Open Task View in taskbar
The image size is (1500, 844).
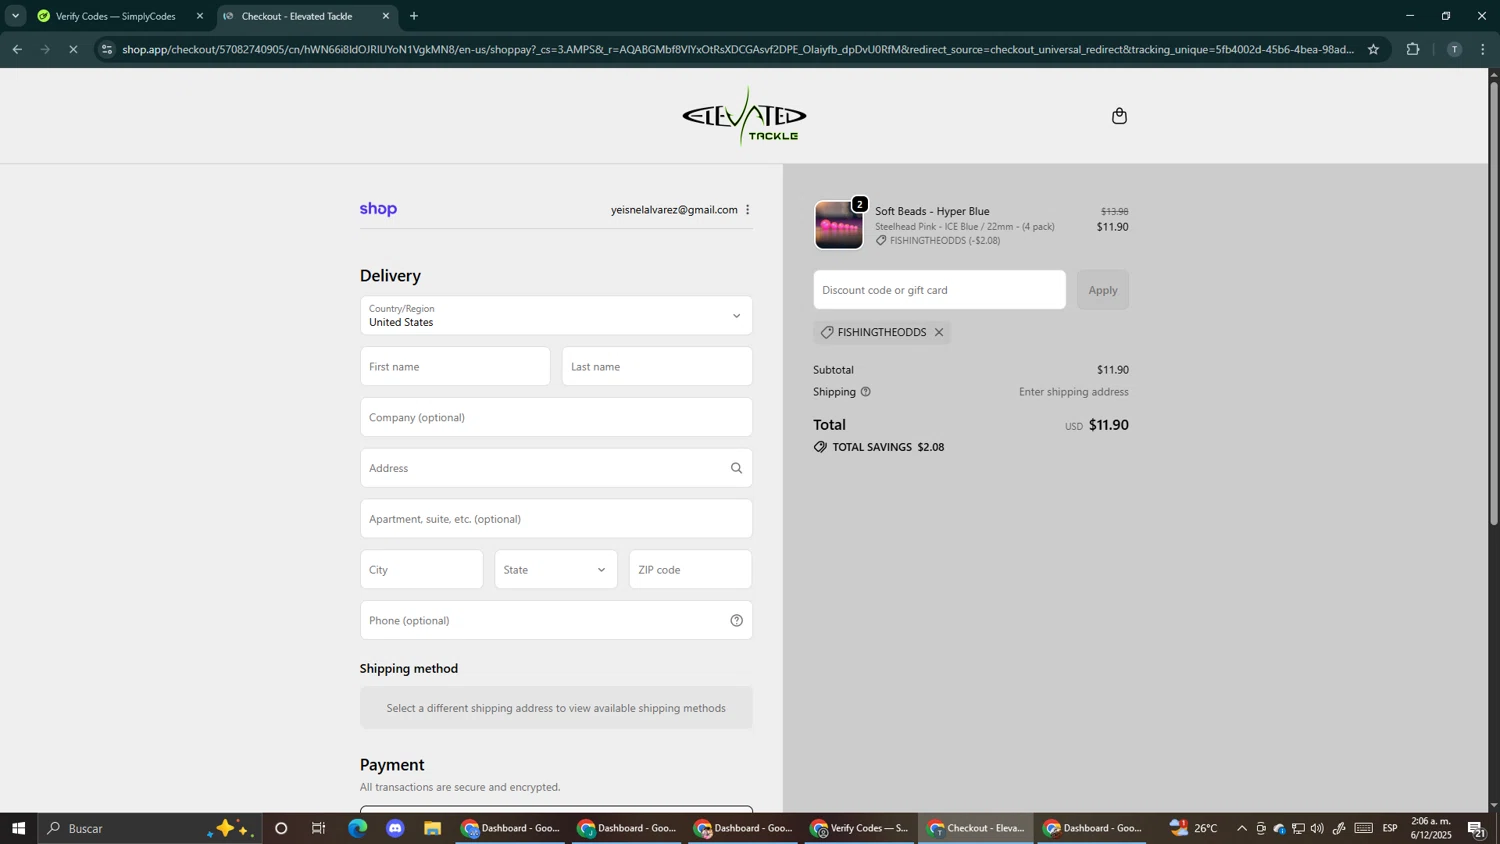click(319, 828)
